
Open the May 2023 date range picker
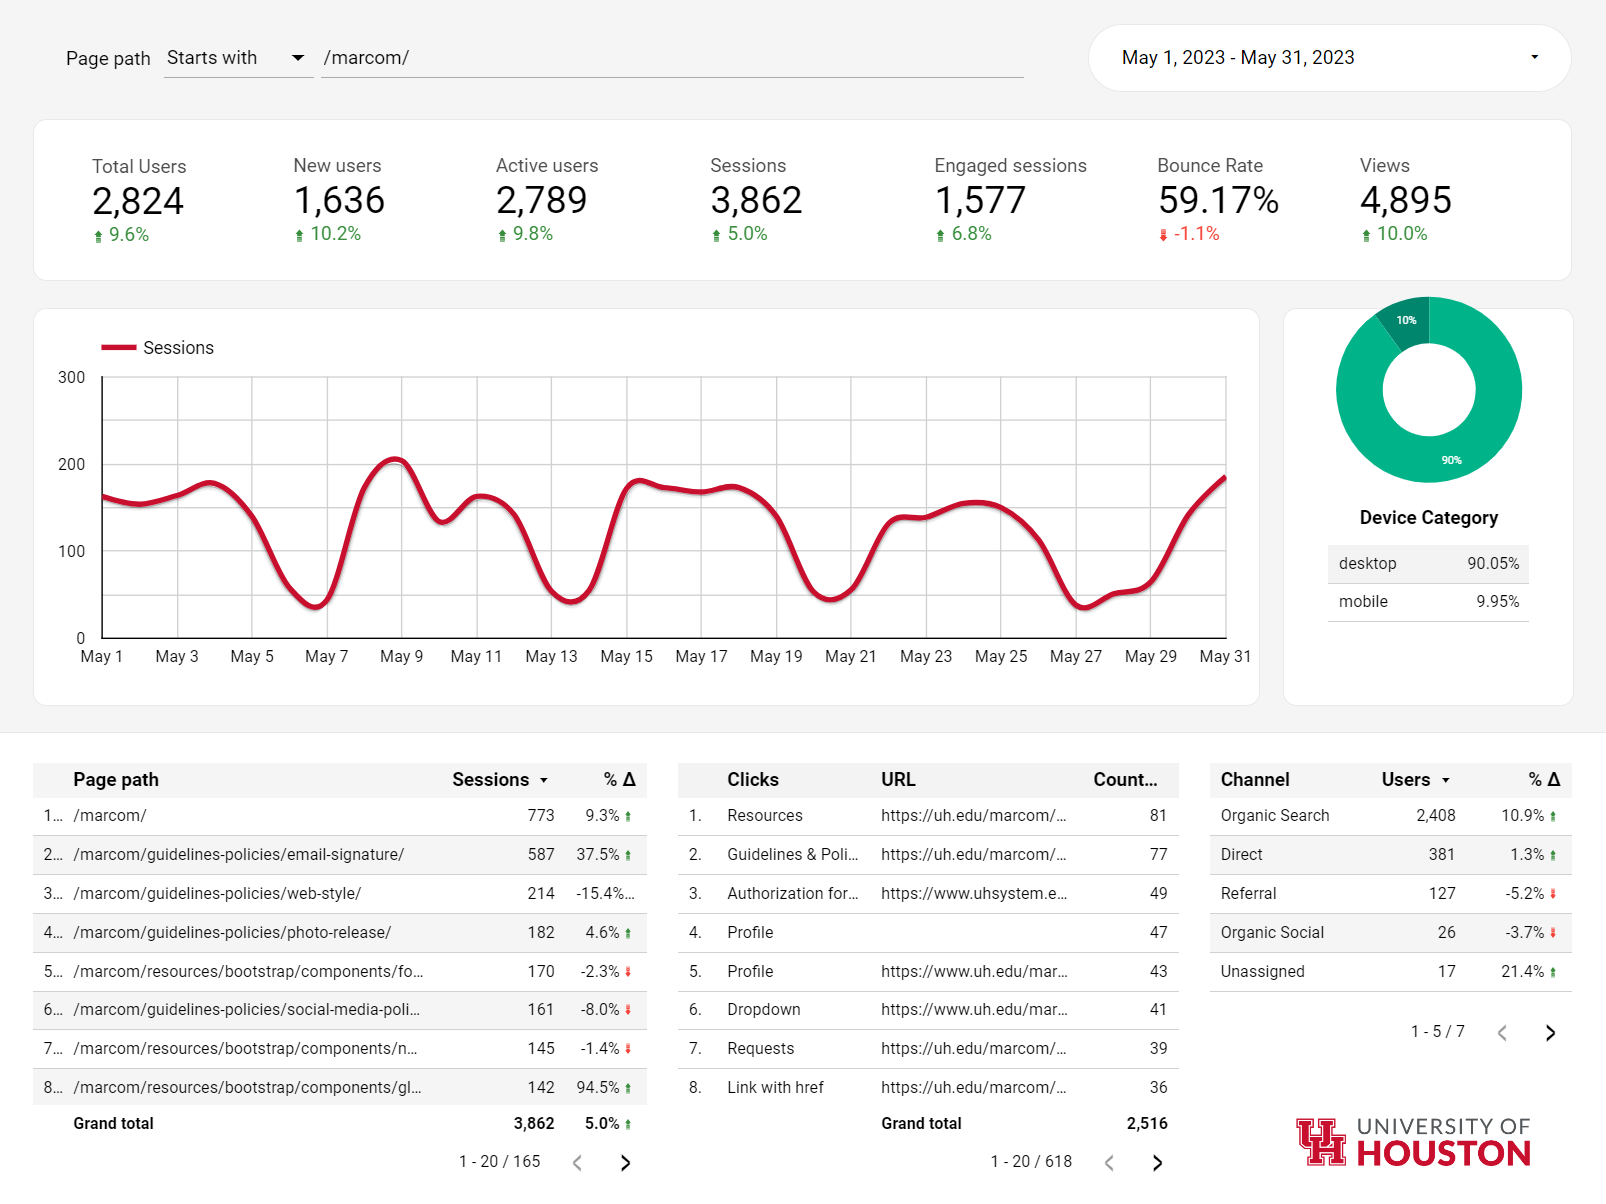click(1329, 58)
